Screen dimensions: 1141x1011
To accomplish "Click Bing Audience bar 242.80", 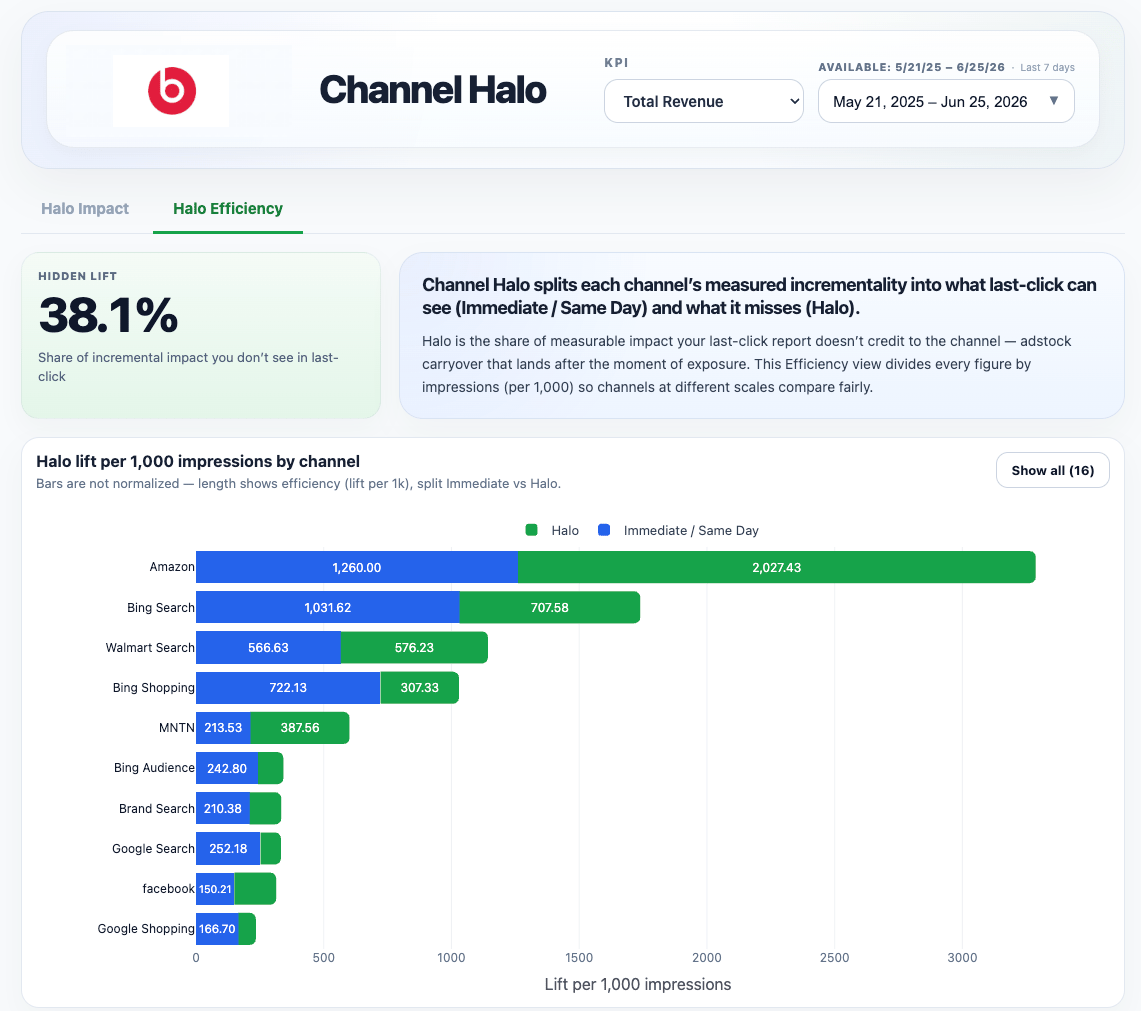I will tap(227, 768).
